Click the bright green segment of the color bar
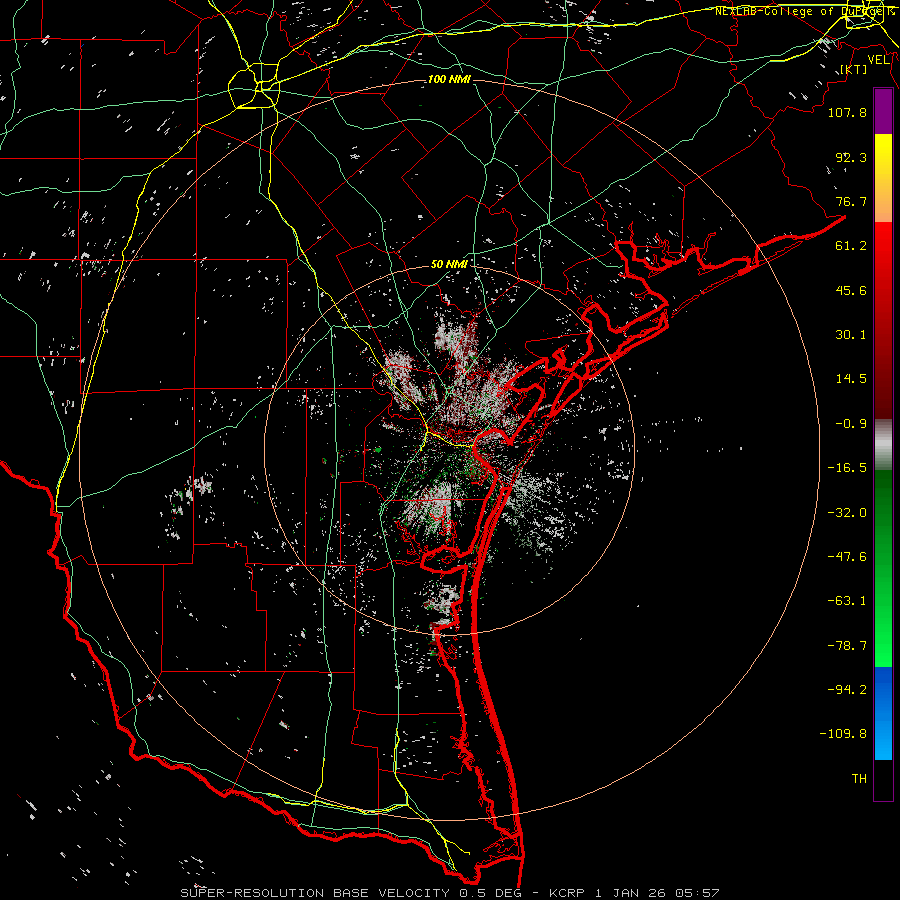This screenshot has height=900, width=900. tap(883, 568)
